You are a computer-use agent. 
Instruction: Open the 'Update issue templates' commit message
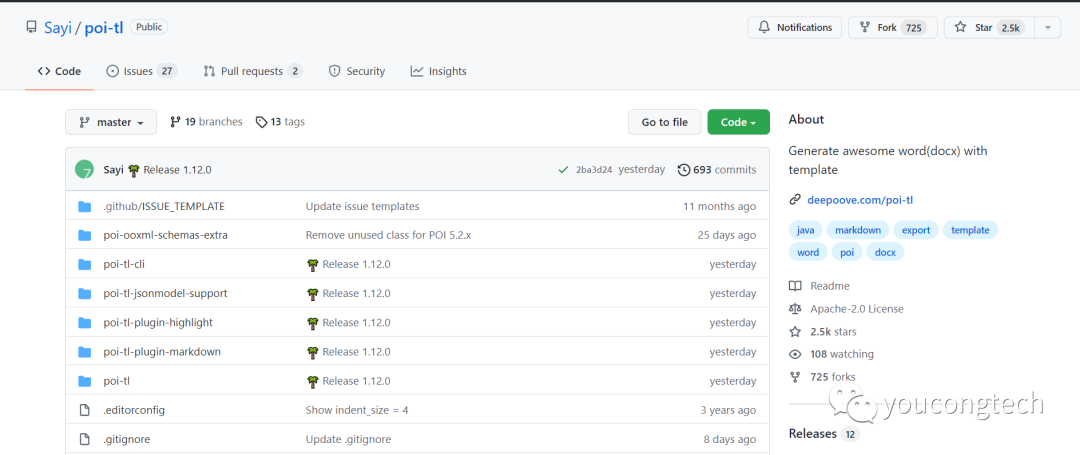(362, 207)
